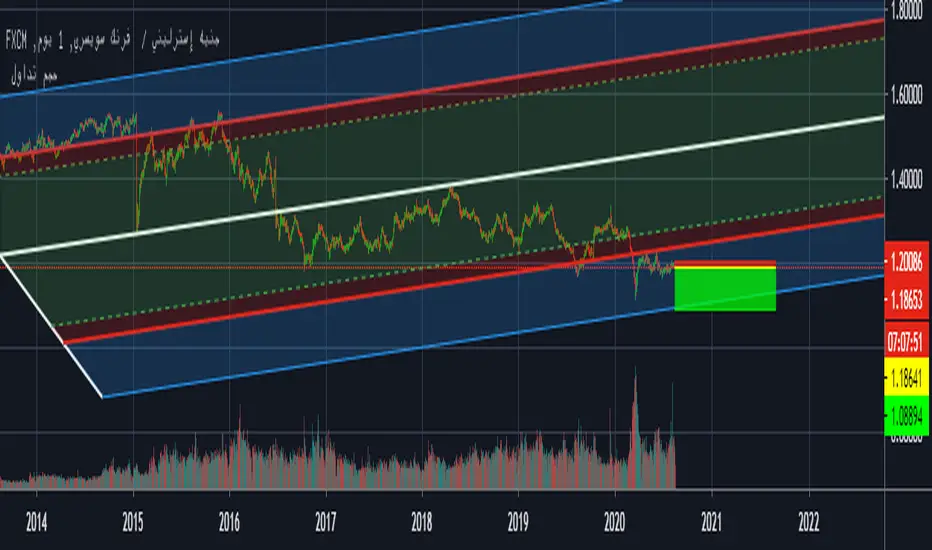932x550 pixels.
Task: Click the 2015 label on time axis
Action: coord(133,522)
